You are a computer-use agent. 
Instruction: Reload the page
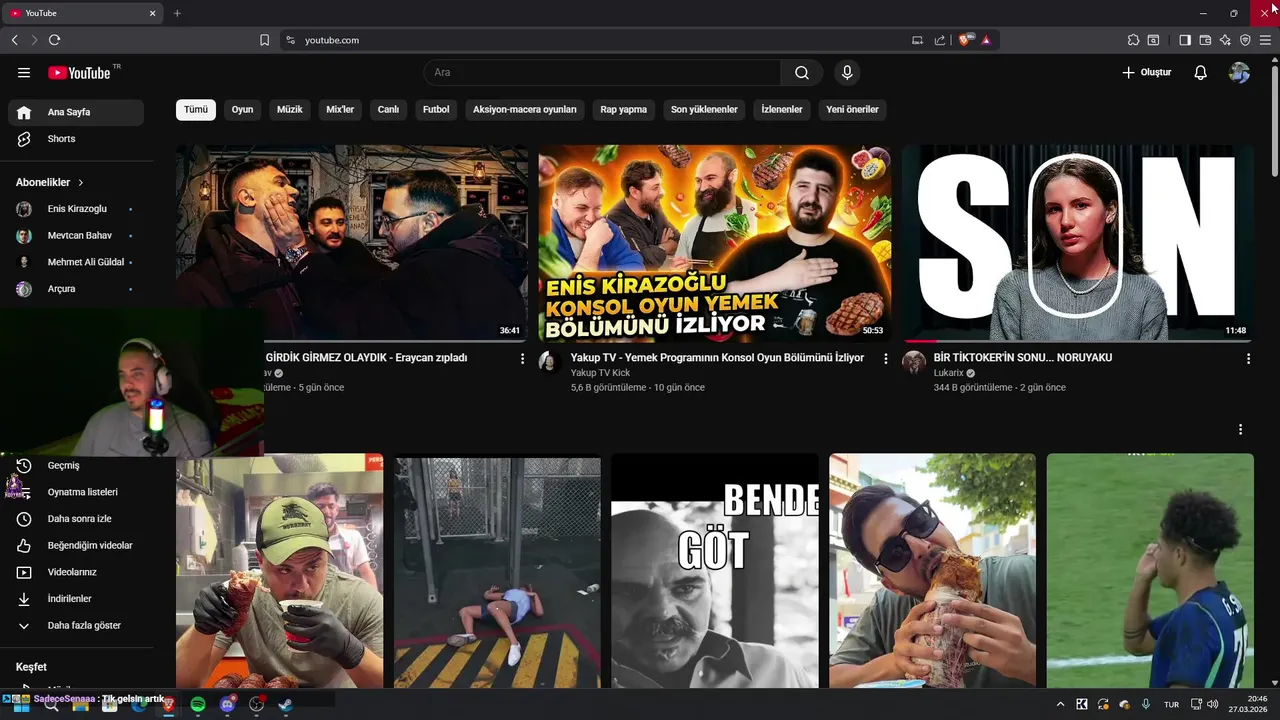click(x=54, y=40)
